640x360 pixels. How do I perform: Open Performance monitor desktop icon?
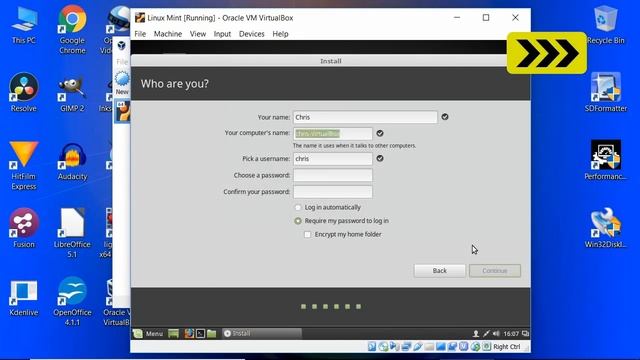pyautogui.click(x=606, y=160)
